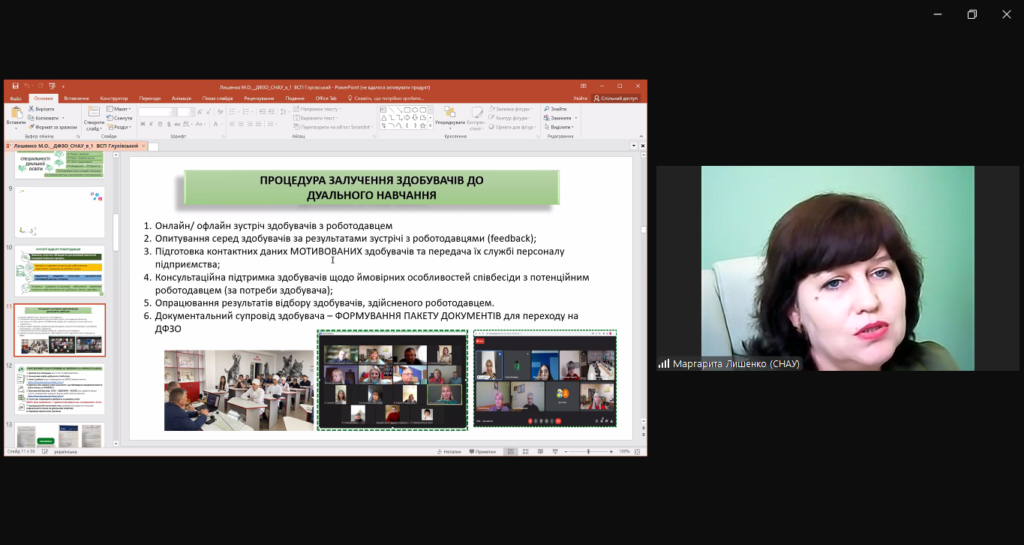
Task: Expand the Replace (Замінити) dropdown arrow
Action: (x=573, y=118)
